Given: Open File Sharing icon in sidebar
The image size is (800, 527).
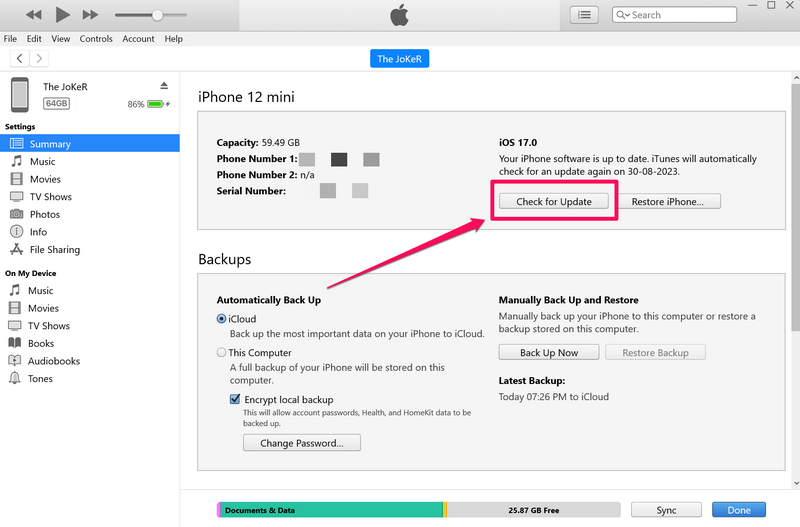Looking at the screenshot, I should (x=17, y=249).
